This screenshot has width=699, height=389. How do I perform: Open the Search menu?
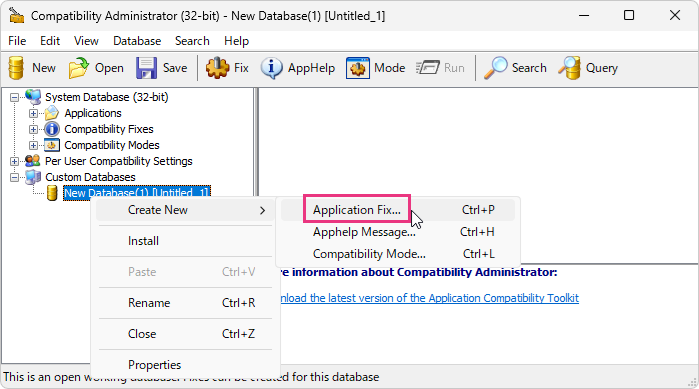192,41
